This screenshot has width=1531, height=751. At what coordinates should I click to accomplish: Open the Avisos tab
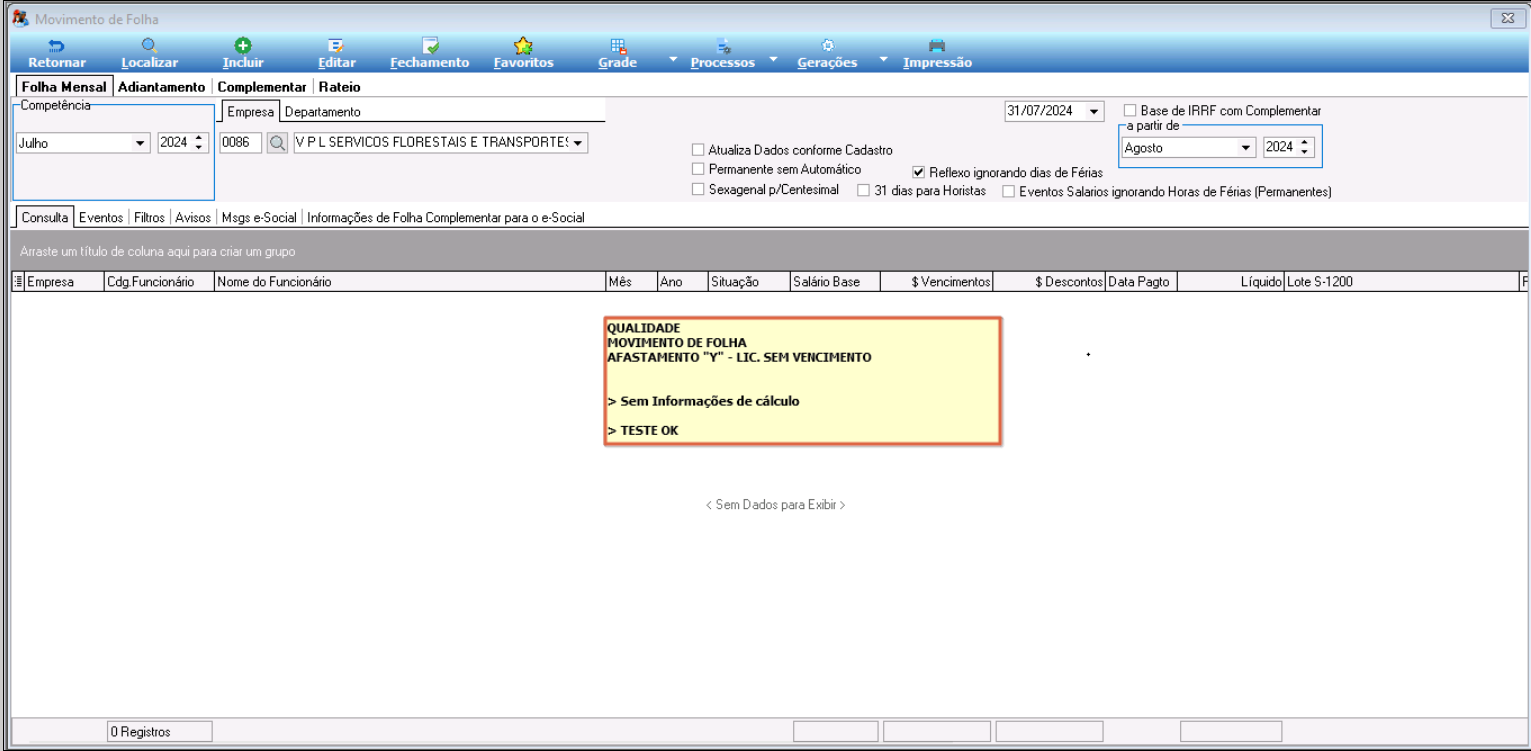pyautogui.click(x=193, y=217)
